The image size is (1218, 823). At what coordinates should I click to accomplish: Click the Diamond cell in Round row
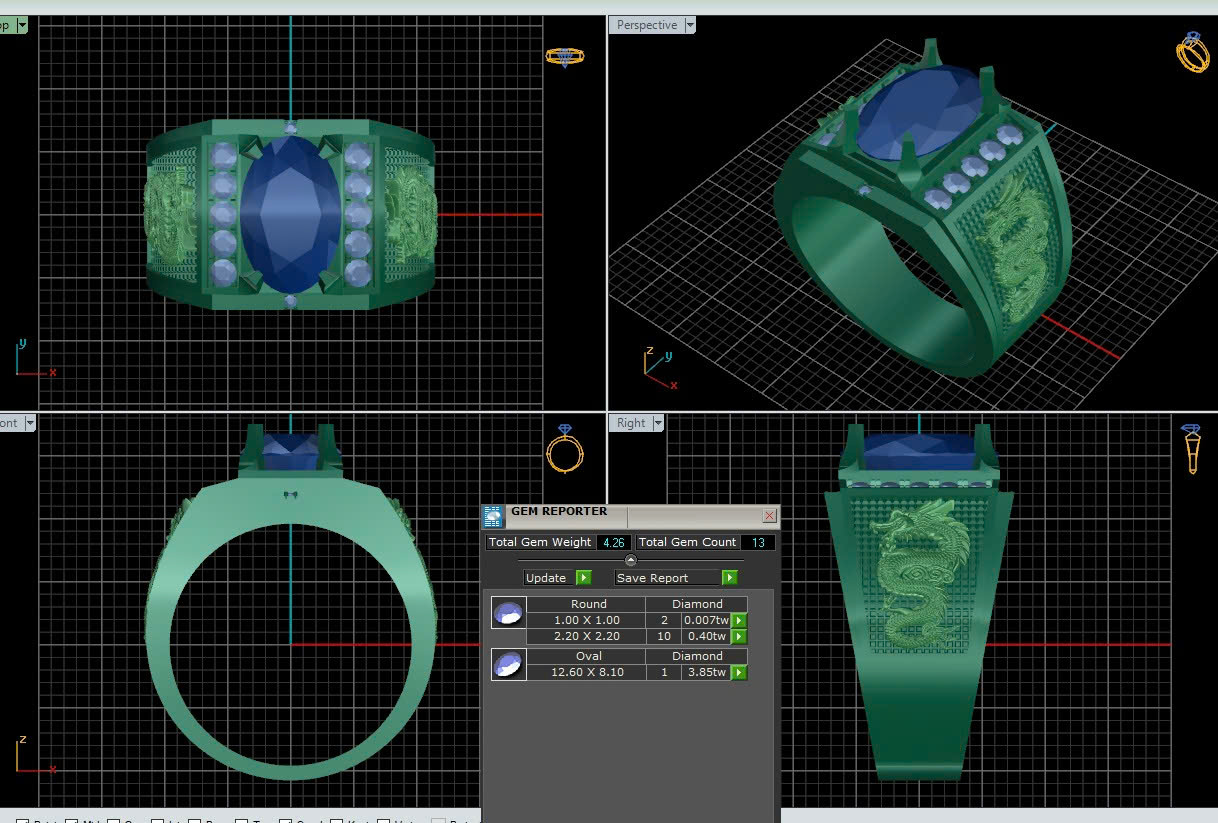(x=697, y=604)
